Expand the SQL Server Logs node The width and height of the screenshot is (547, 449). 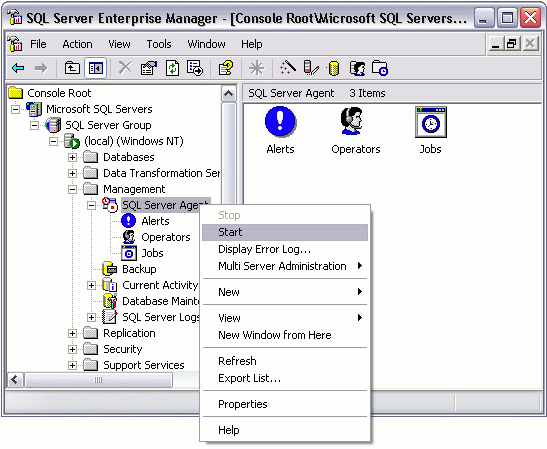click(91, 317)
